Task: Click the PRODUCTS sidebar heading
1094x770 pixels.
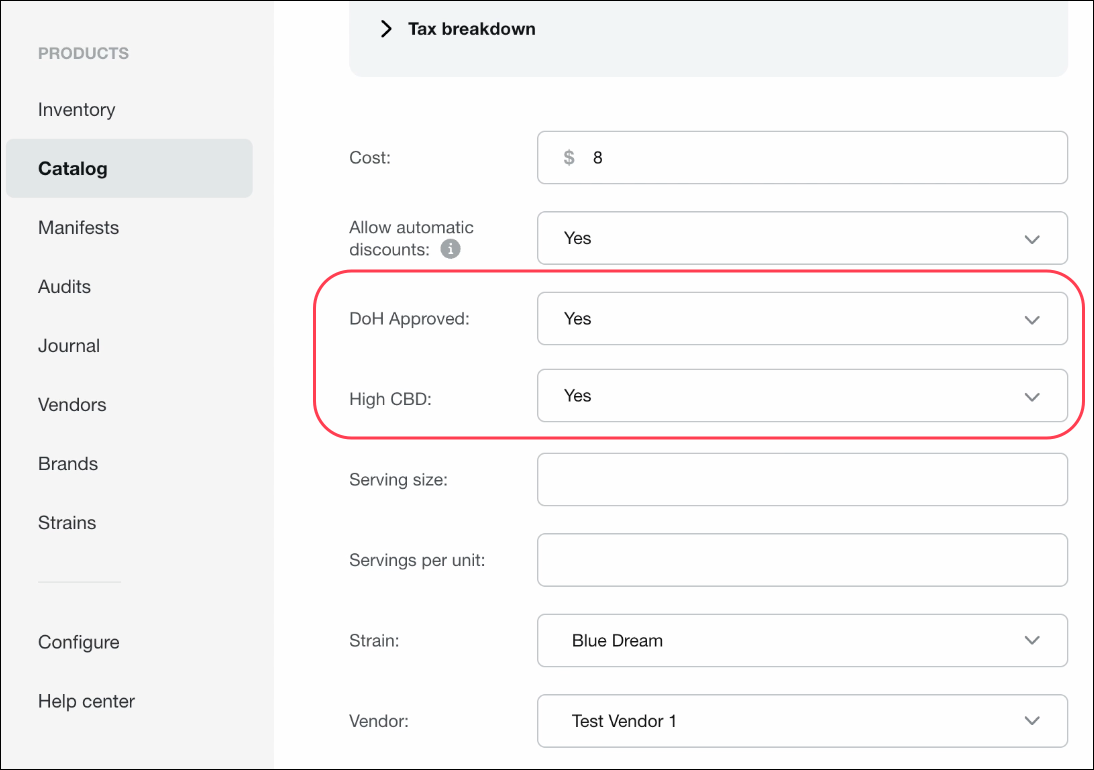Action: pyautogui.click(x=84, y=54)
